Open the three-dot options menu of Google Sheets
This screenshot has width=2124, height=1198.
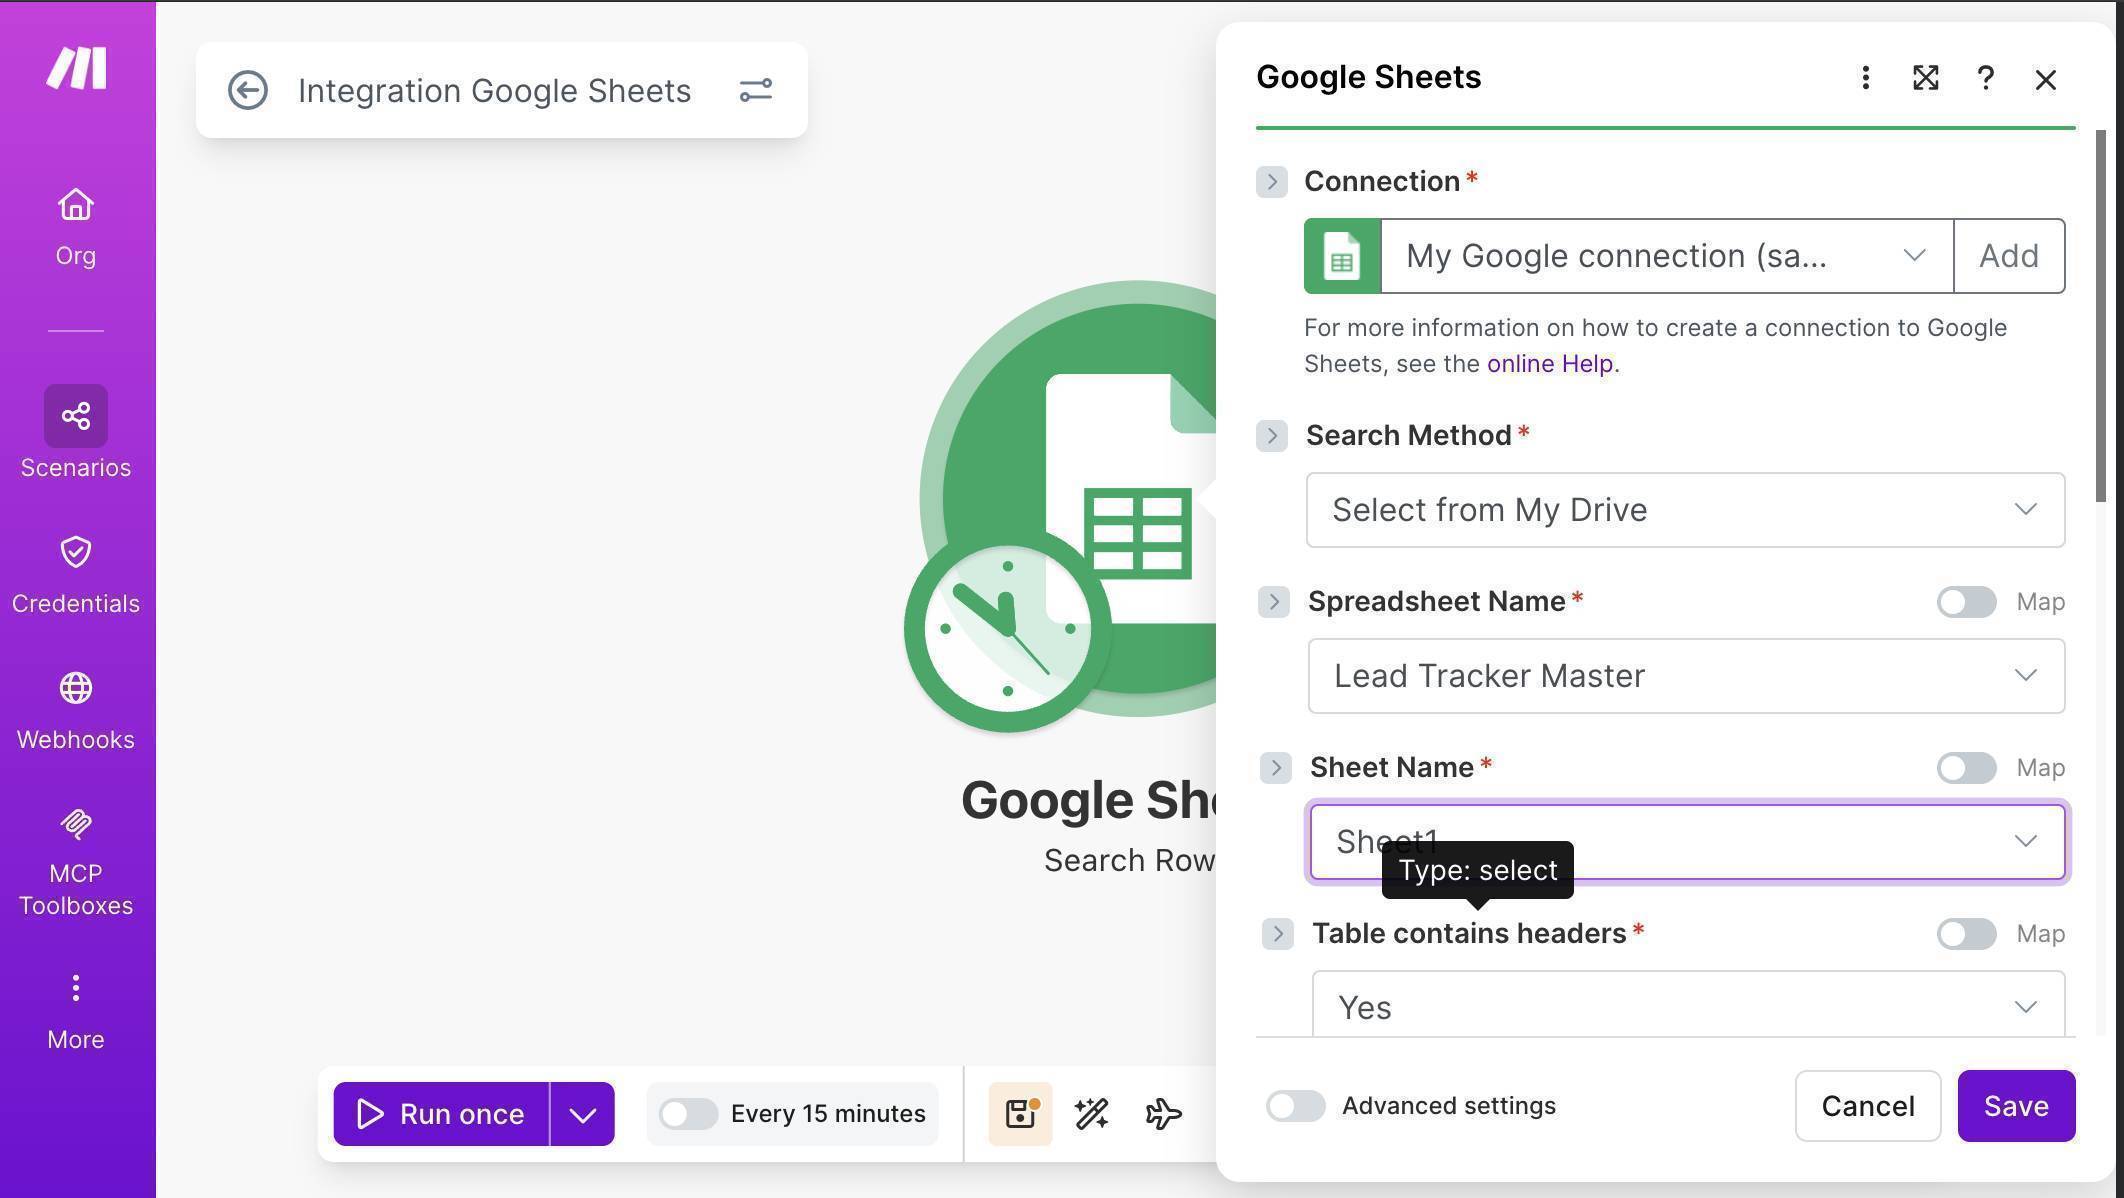coord(1864,78)
